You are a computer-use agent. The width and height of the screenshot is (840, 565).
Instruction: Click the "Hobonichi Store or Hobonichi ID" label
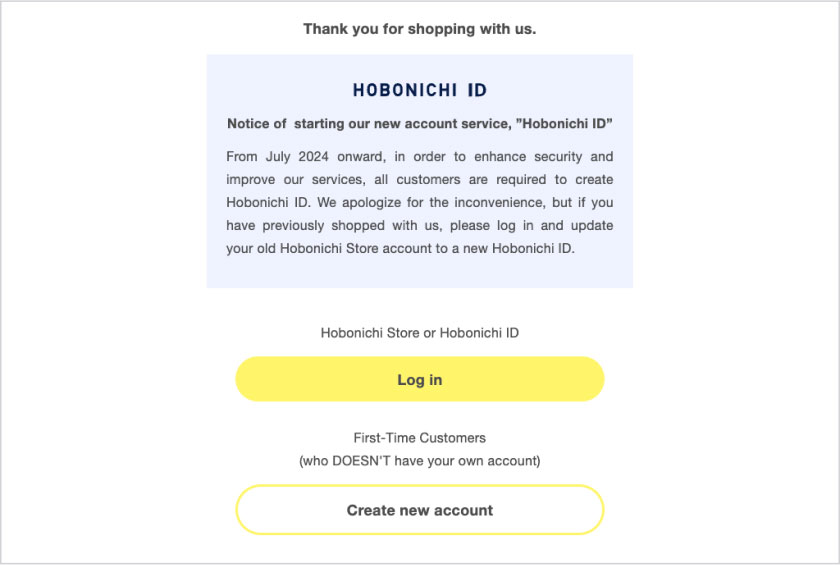click(x=420, y=333)
